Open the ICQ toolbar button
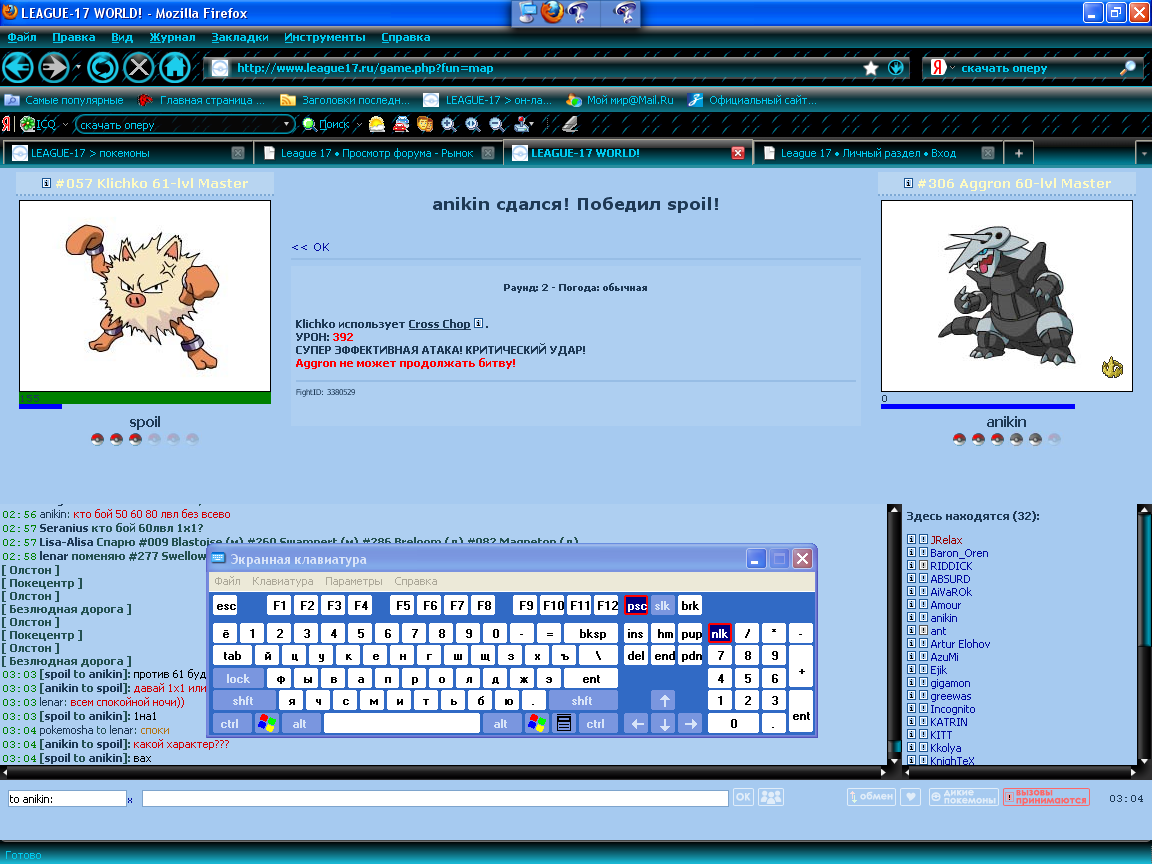The width and height of the screenshot is (1152, 864). click(x=37, y=124)
